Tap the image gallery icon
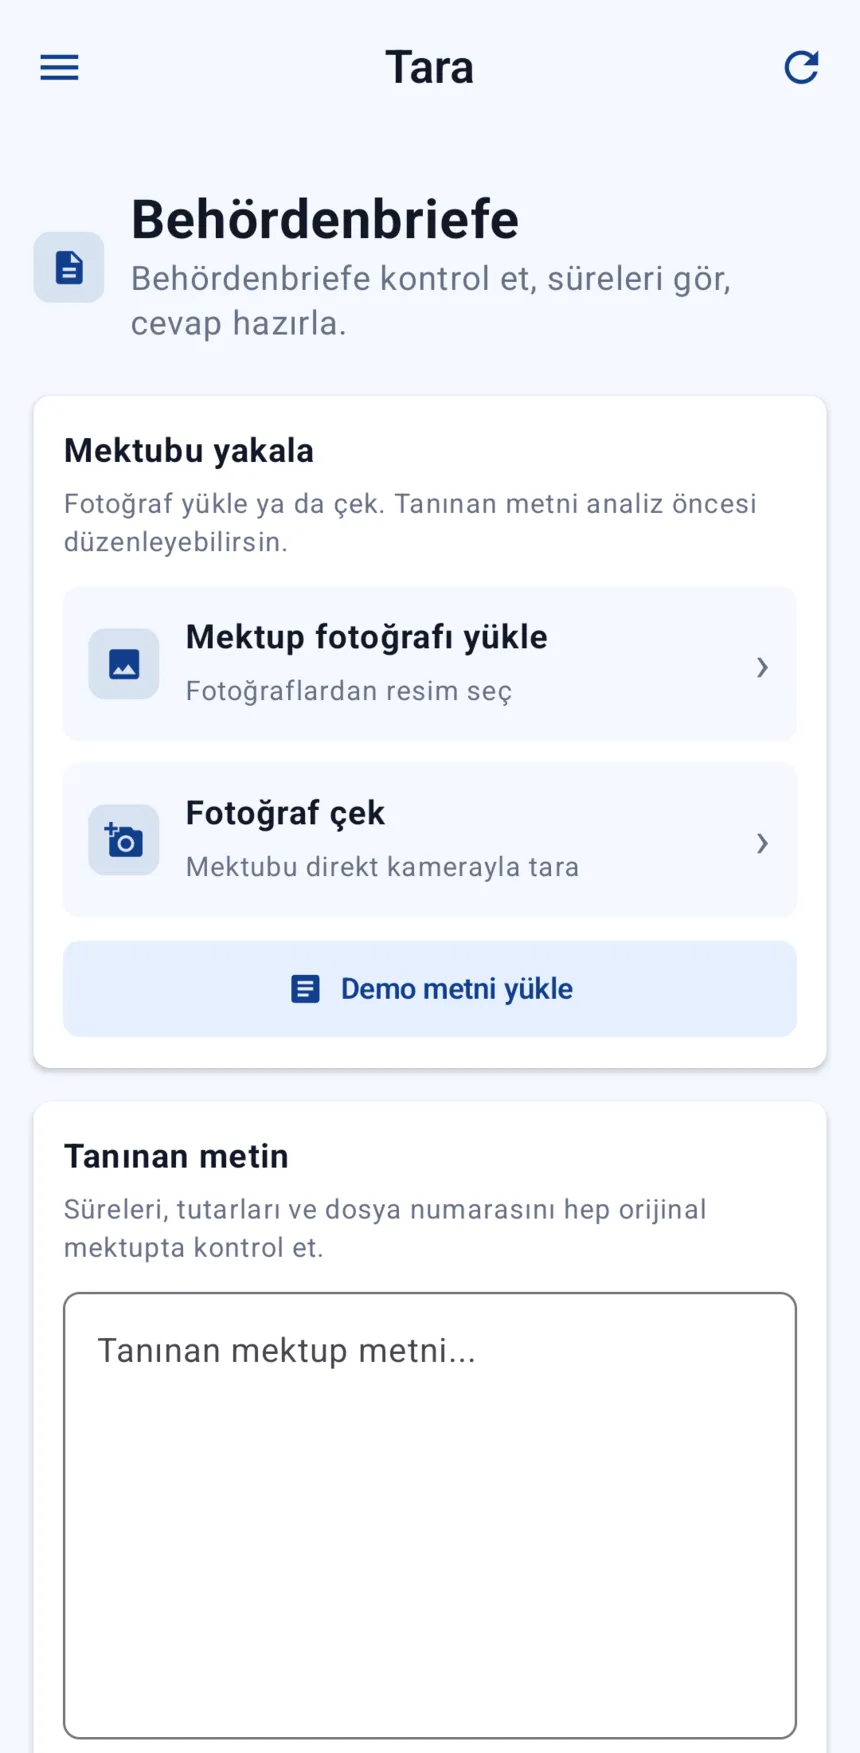Image resolution: width=860 pixels, height=1753 pixels. (x=124, y=664)
